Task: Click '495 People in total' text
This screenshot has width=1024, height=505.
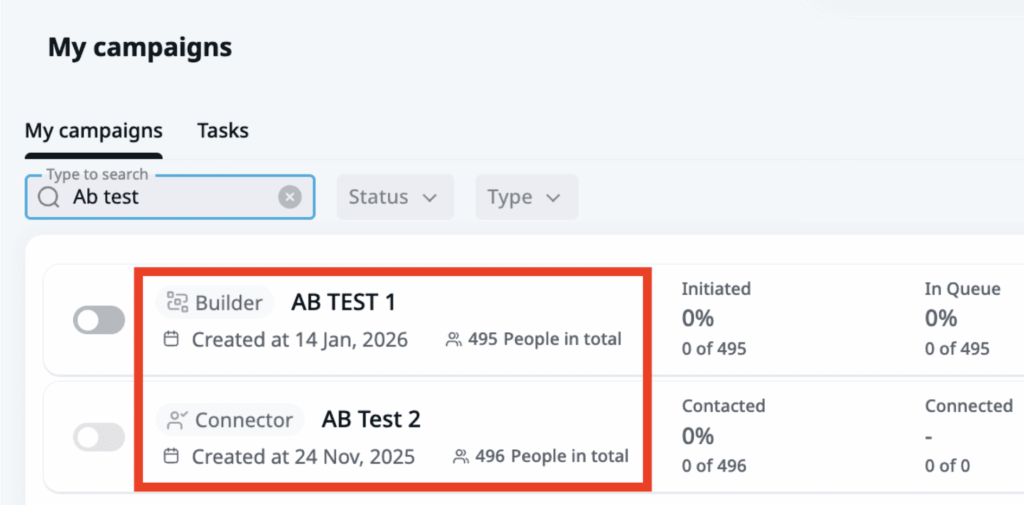Action: point(545,340)
